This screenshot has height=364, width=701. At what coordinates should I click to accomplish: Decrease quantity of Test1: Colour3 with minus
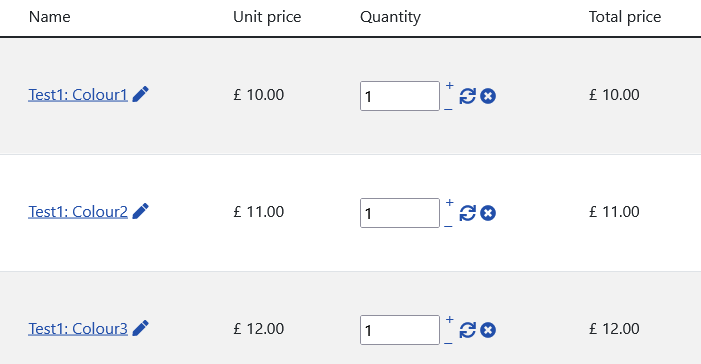(x=448, y=344)
